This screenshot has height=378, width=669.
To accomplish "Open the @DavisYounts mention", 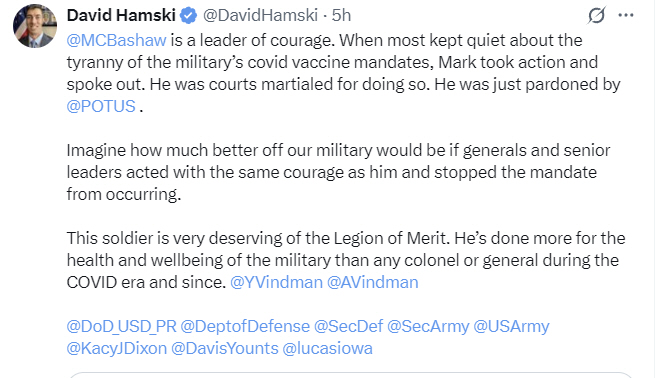I will pyautogui.click(x=225, y=349).
